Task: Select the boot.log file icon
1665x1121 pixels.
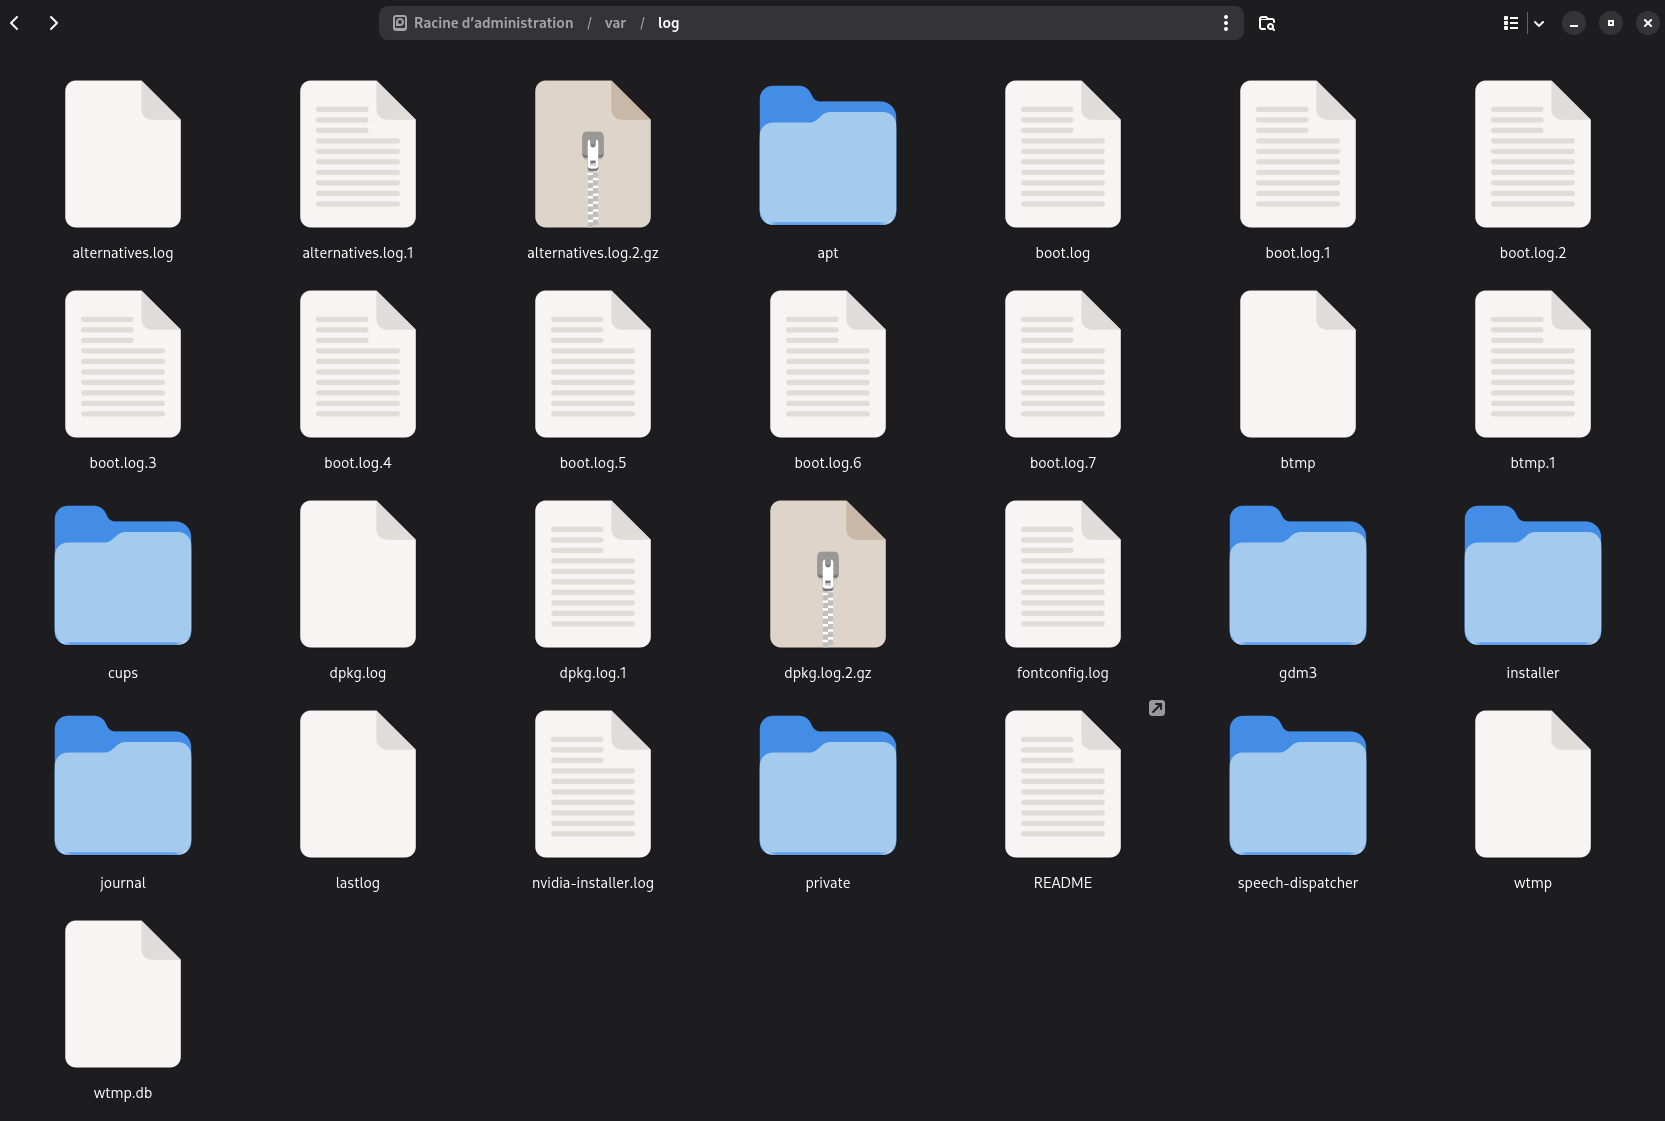Action: (x=1063, y=154)
